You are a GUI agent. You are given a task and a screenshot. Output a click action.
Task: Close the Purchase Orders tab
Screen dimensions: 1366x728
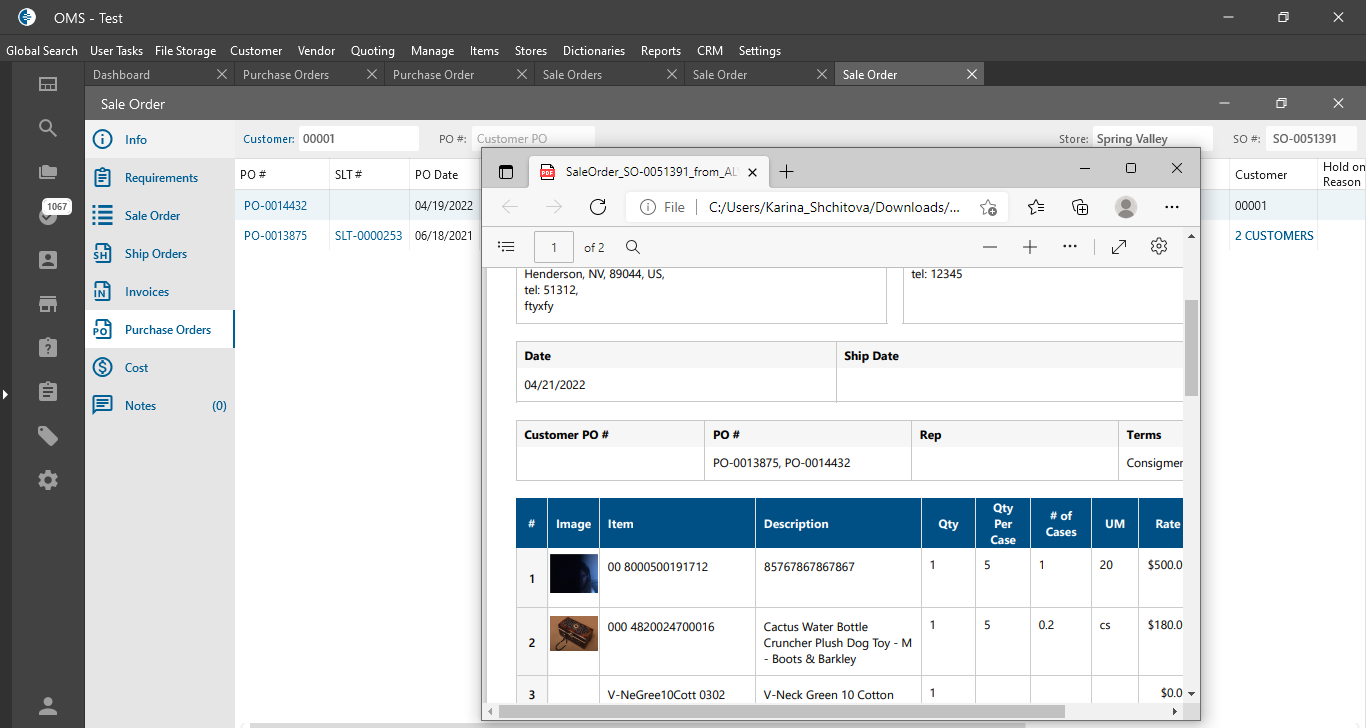pyautogui.click(x=372, y=75)
